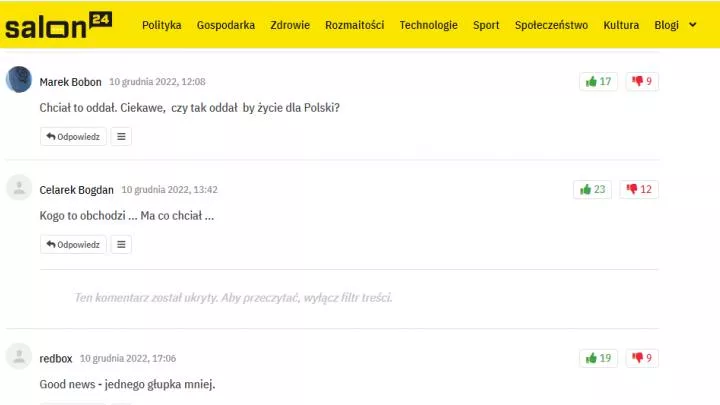Open redbox's default avatar
Viewport: 720px width, 405px height.
coord(19,356)
